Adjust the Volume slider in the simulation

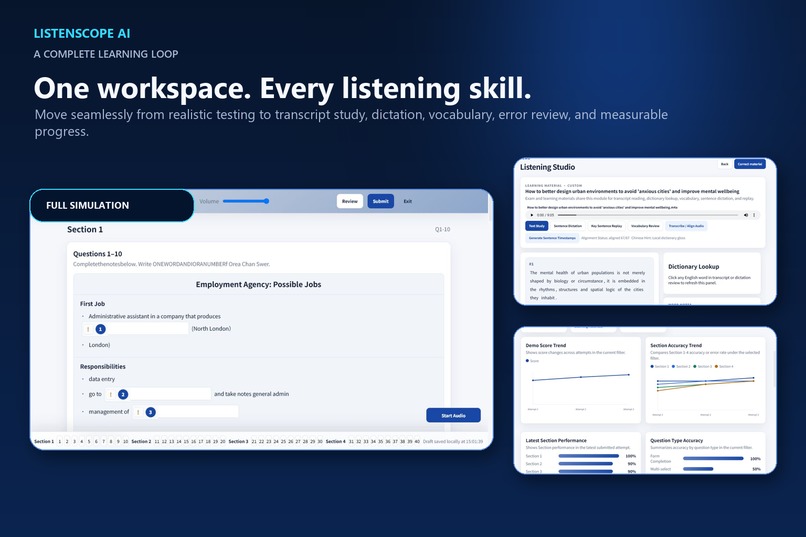[x=246, y=201]
